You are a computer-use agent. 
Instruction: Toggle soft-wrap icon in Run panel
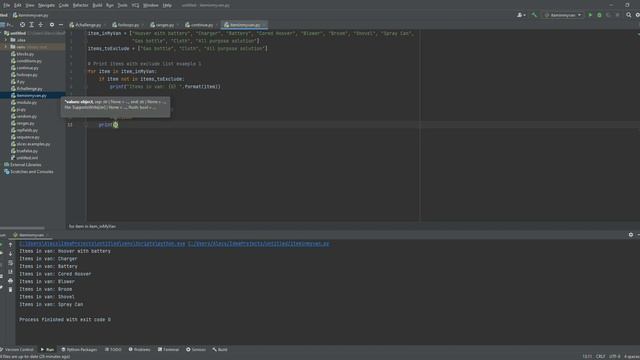(x=11, y=263)
